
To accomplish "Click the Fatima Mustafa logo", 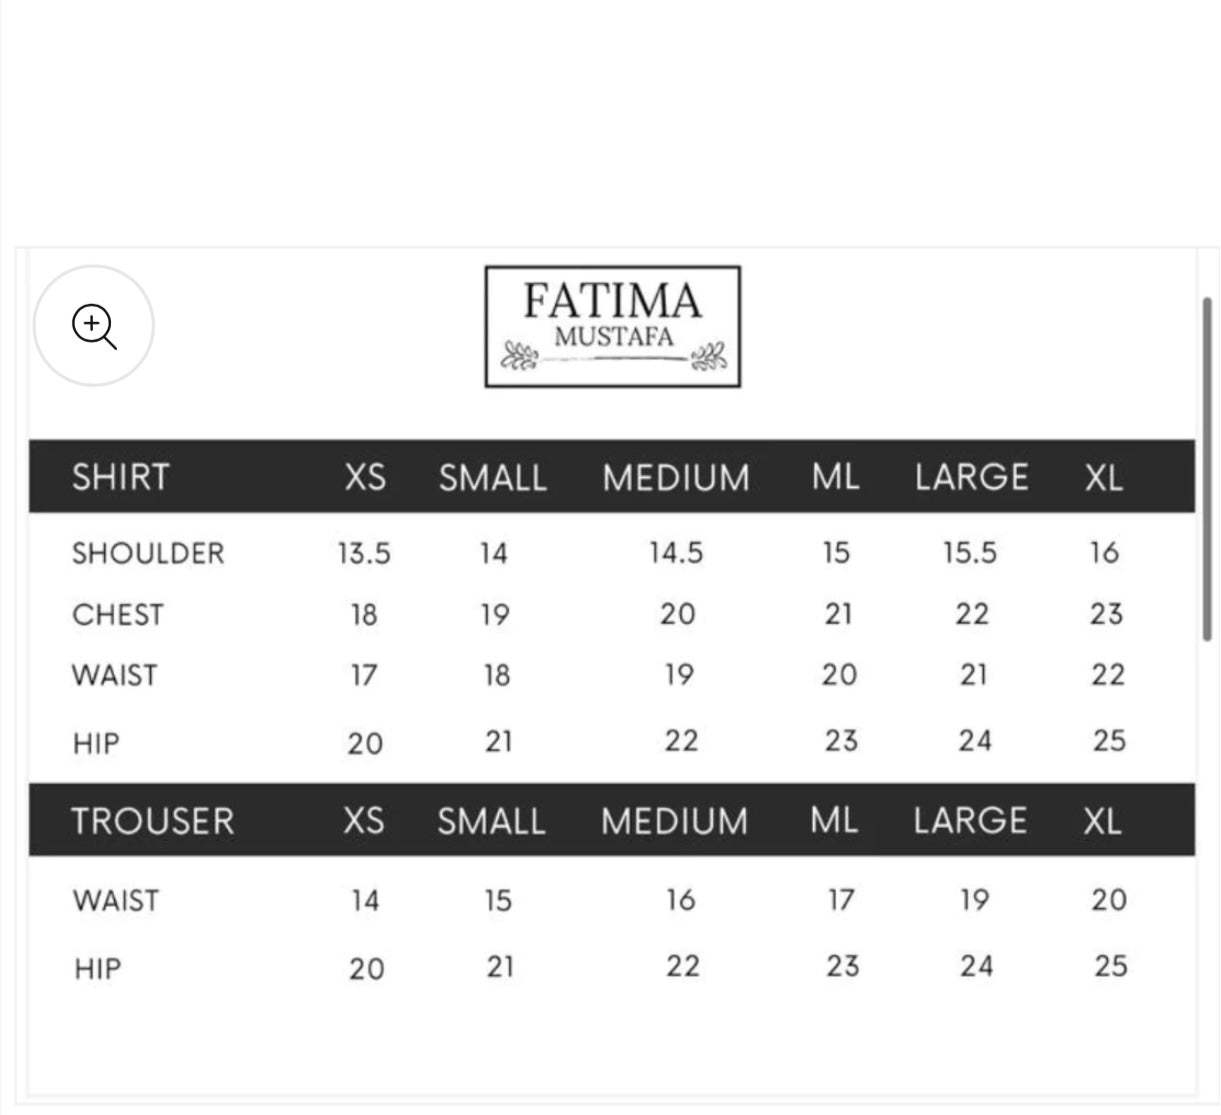I will (x=612, y=326).
